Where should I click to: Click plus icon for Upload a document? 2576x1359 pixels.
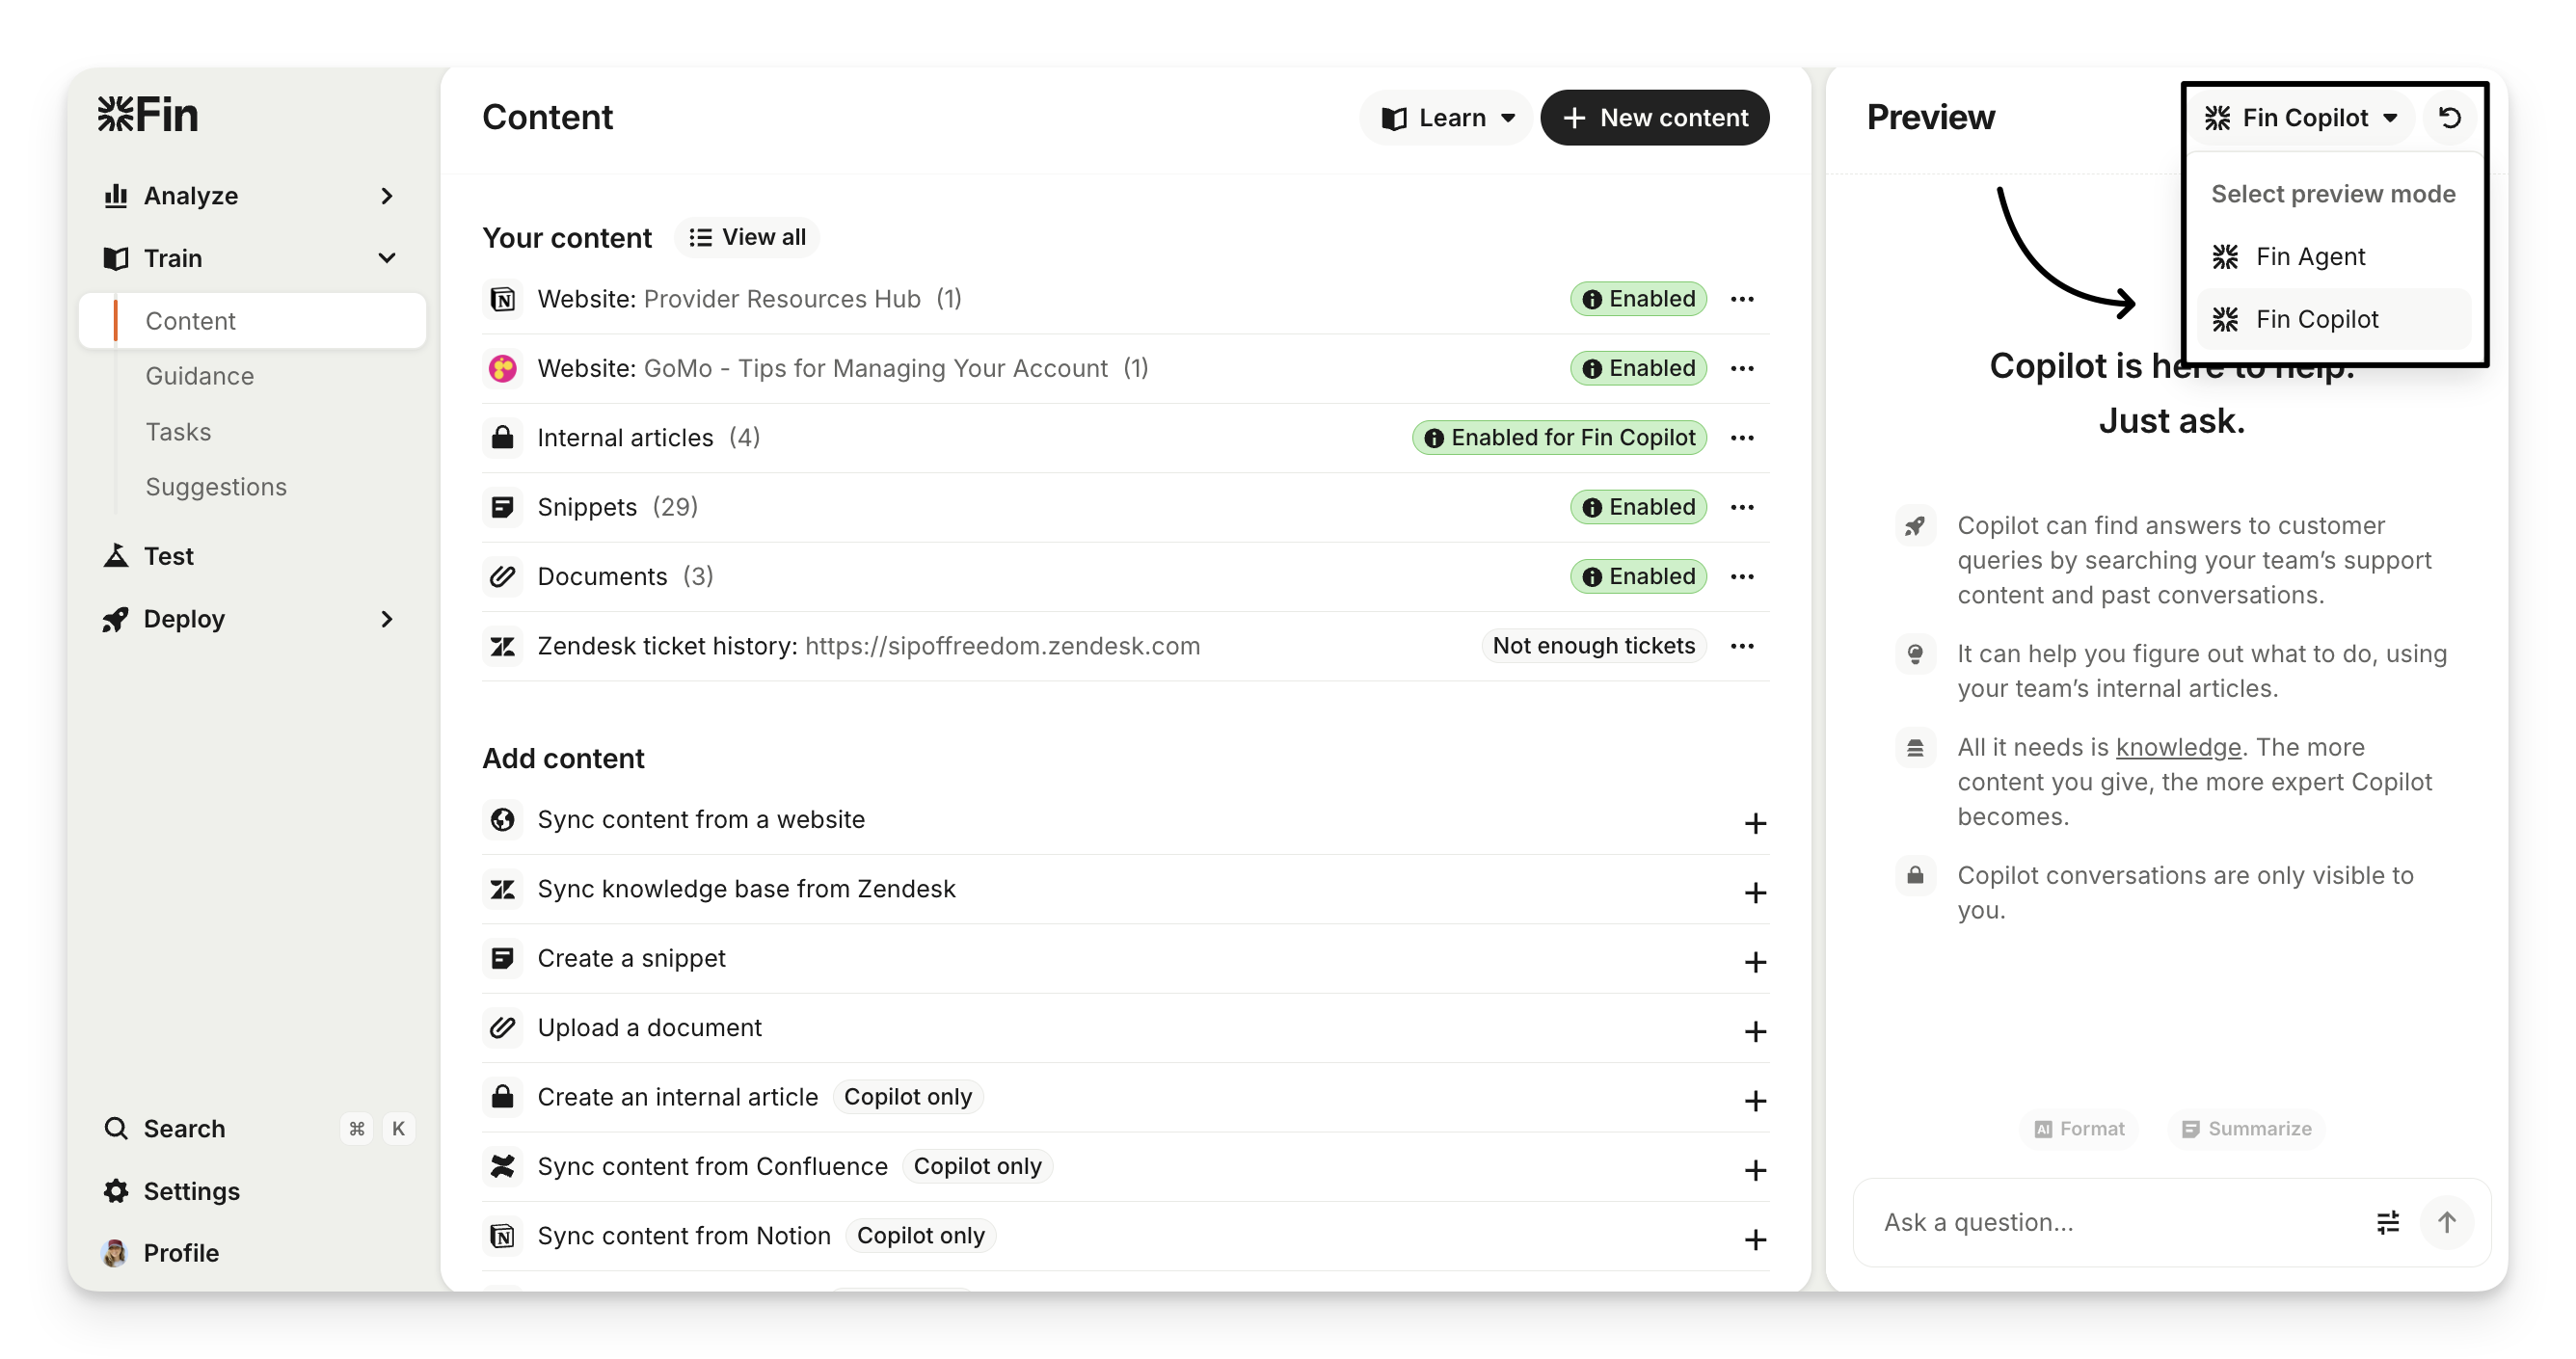[x=1755, y=1031]
